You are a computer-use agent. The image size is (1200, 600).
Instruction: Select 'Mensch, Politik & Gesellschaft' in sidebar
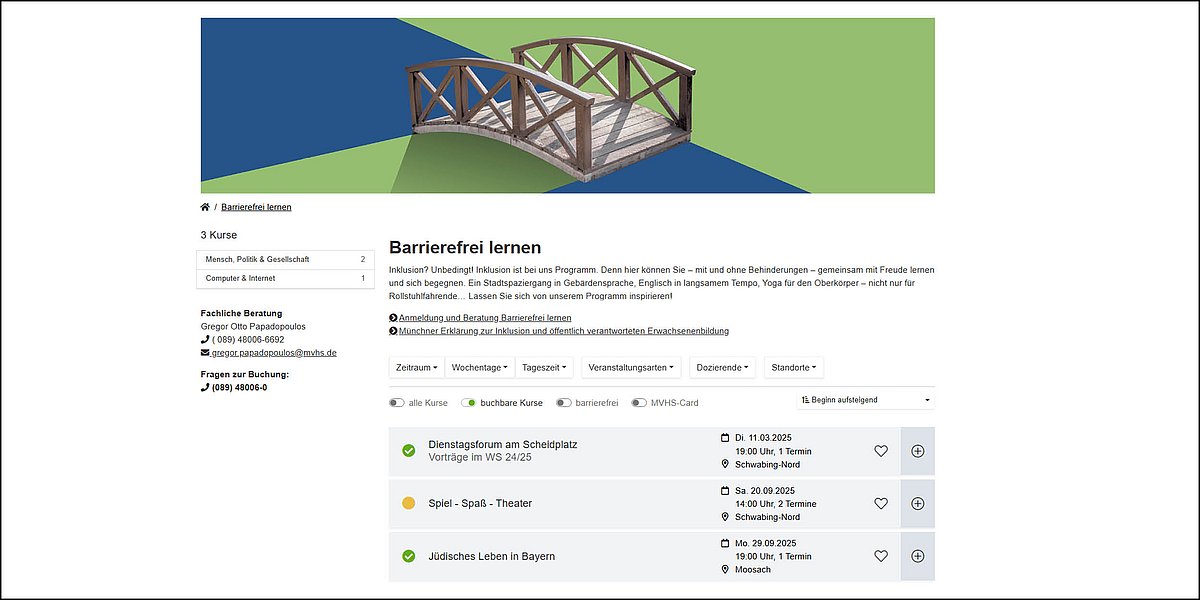pos(258,258)
